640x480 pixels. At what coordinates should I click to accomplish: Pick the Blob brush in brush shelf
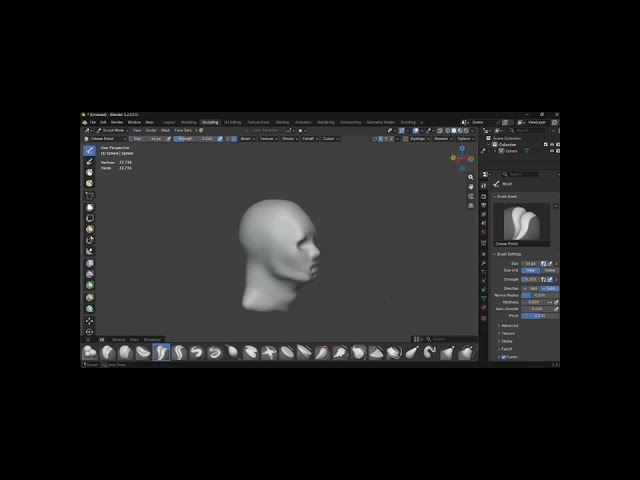(89, 352)
